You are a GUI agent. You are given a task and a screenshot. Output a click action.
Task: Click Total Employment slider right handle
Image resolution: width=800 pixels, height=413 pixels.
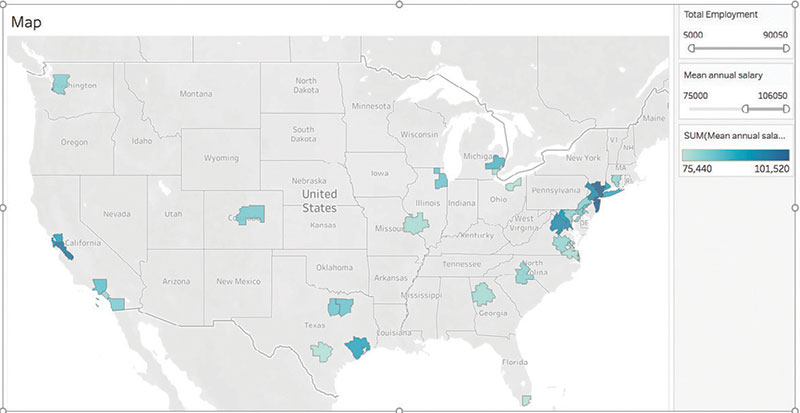point(786,47)
